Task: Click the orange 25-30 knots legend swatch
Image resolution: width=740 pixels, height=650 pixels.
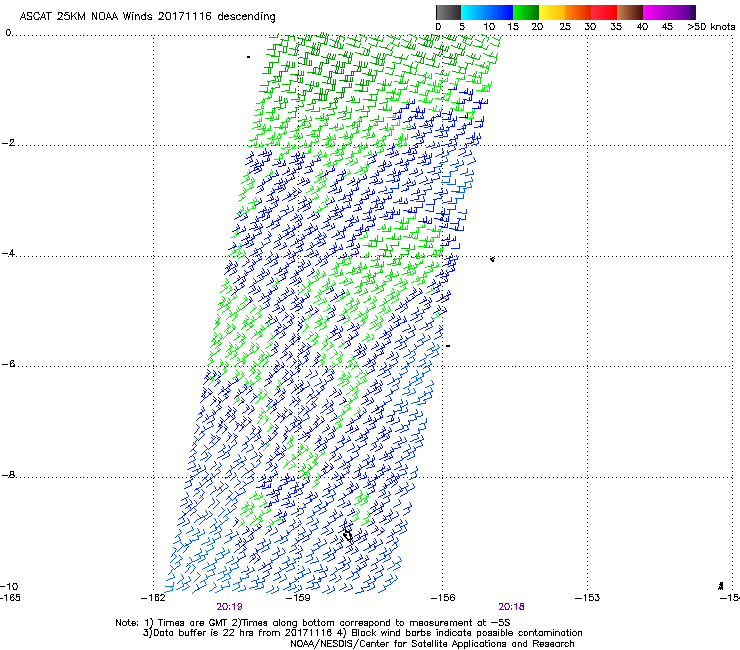Action: point(578,12)
